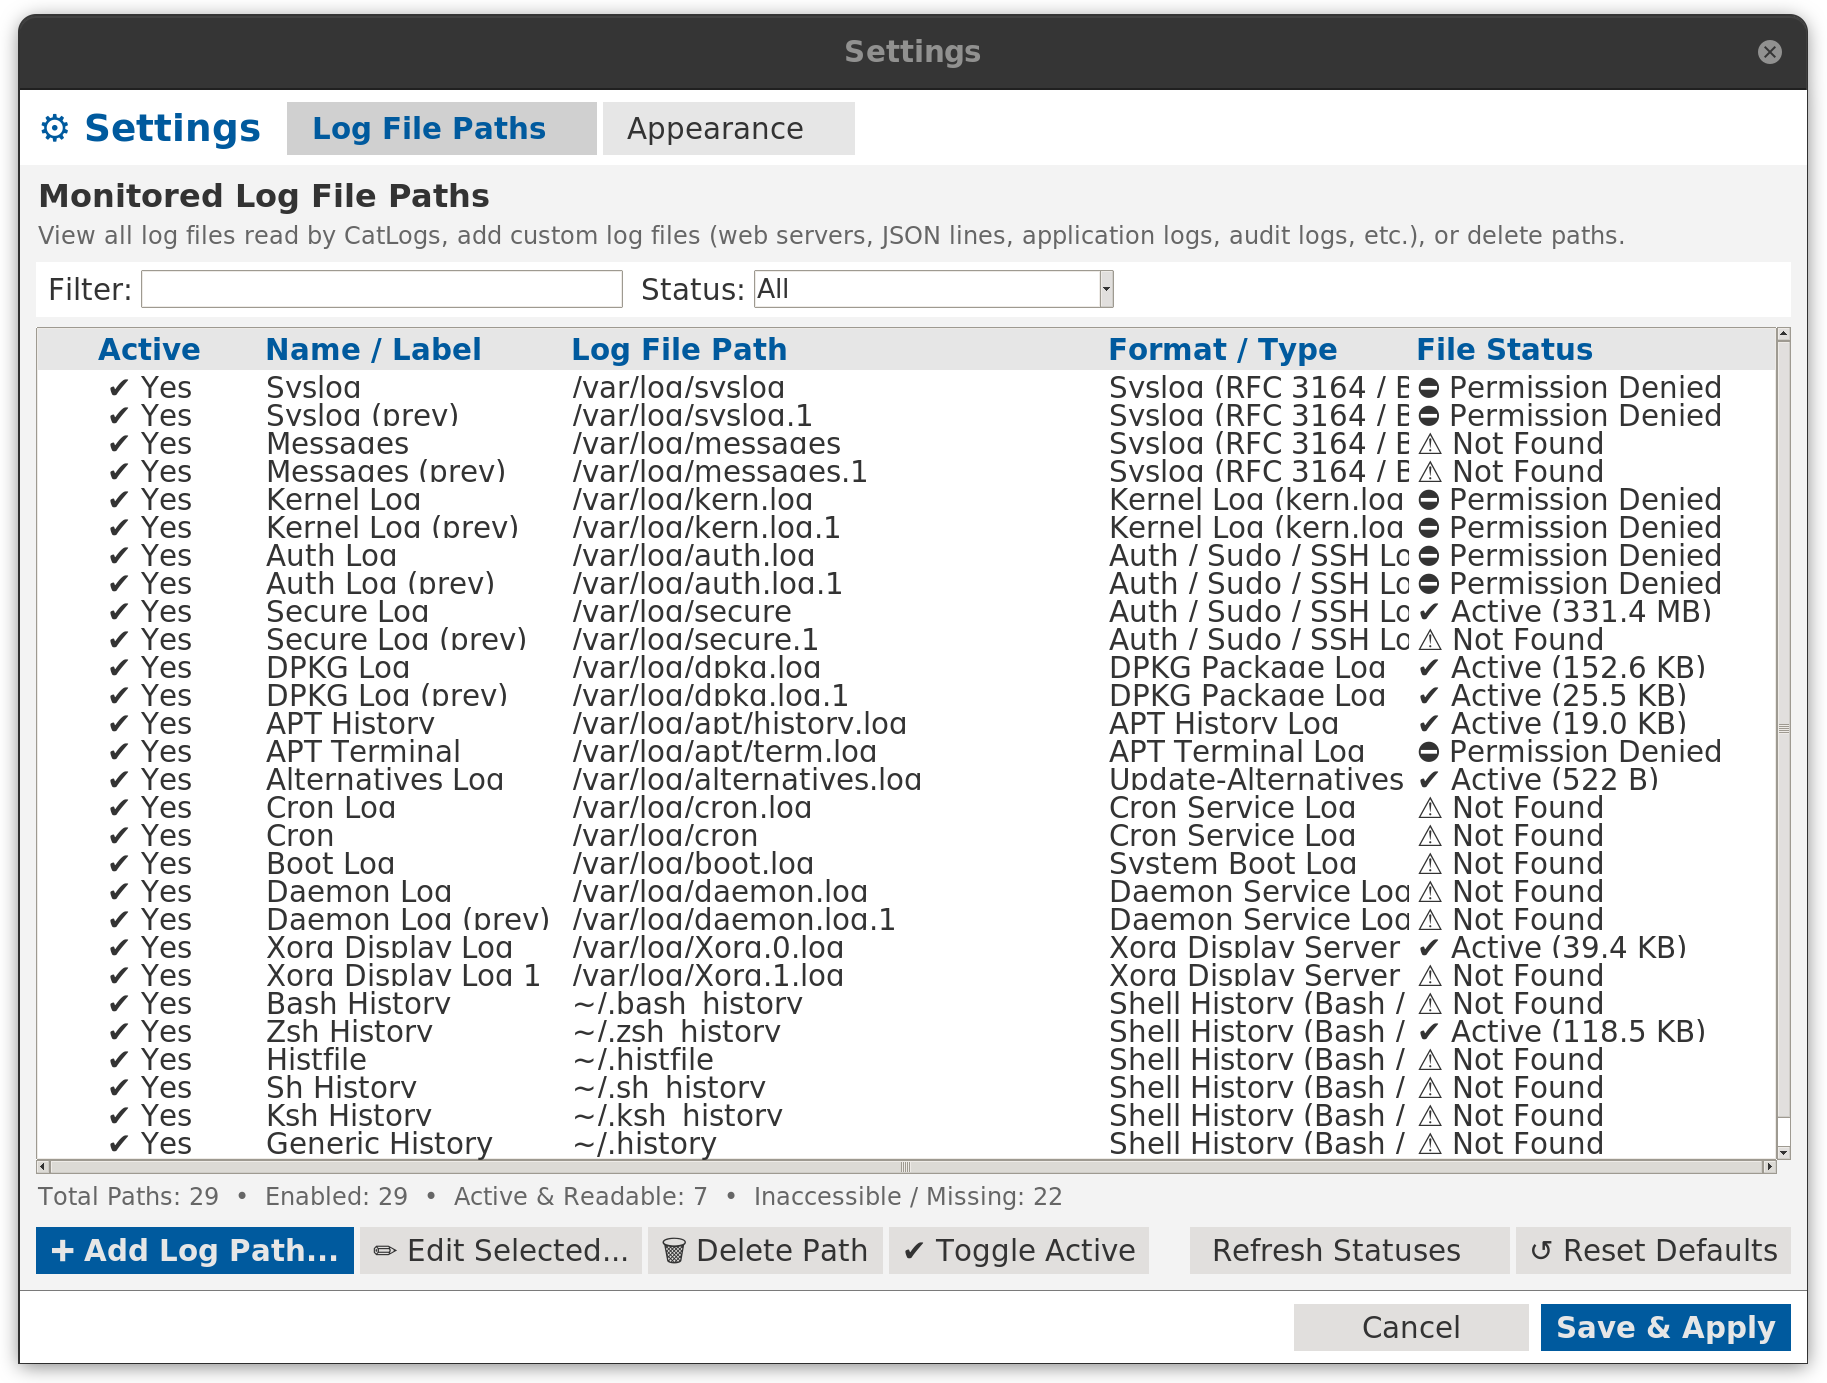Screen dimensions: 1827x1383
Task: Switch to the Log File Paths tab
Action: point(441,128)
